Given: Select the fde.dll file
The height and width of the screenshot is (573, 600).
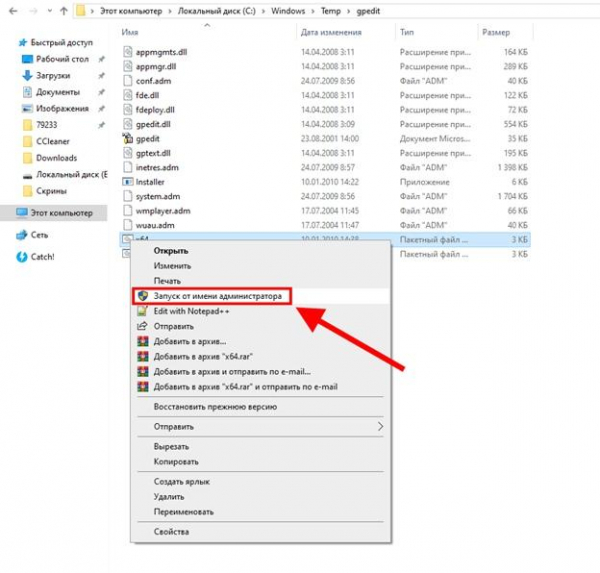Looking at the screenshot, I should point(147,95).
